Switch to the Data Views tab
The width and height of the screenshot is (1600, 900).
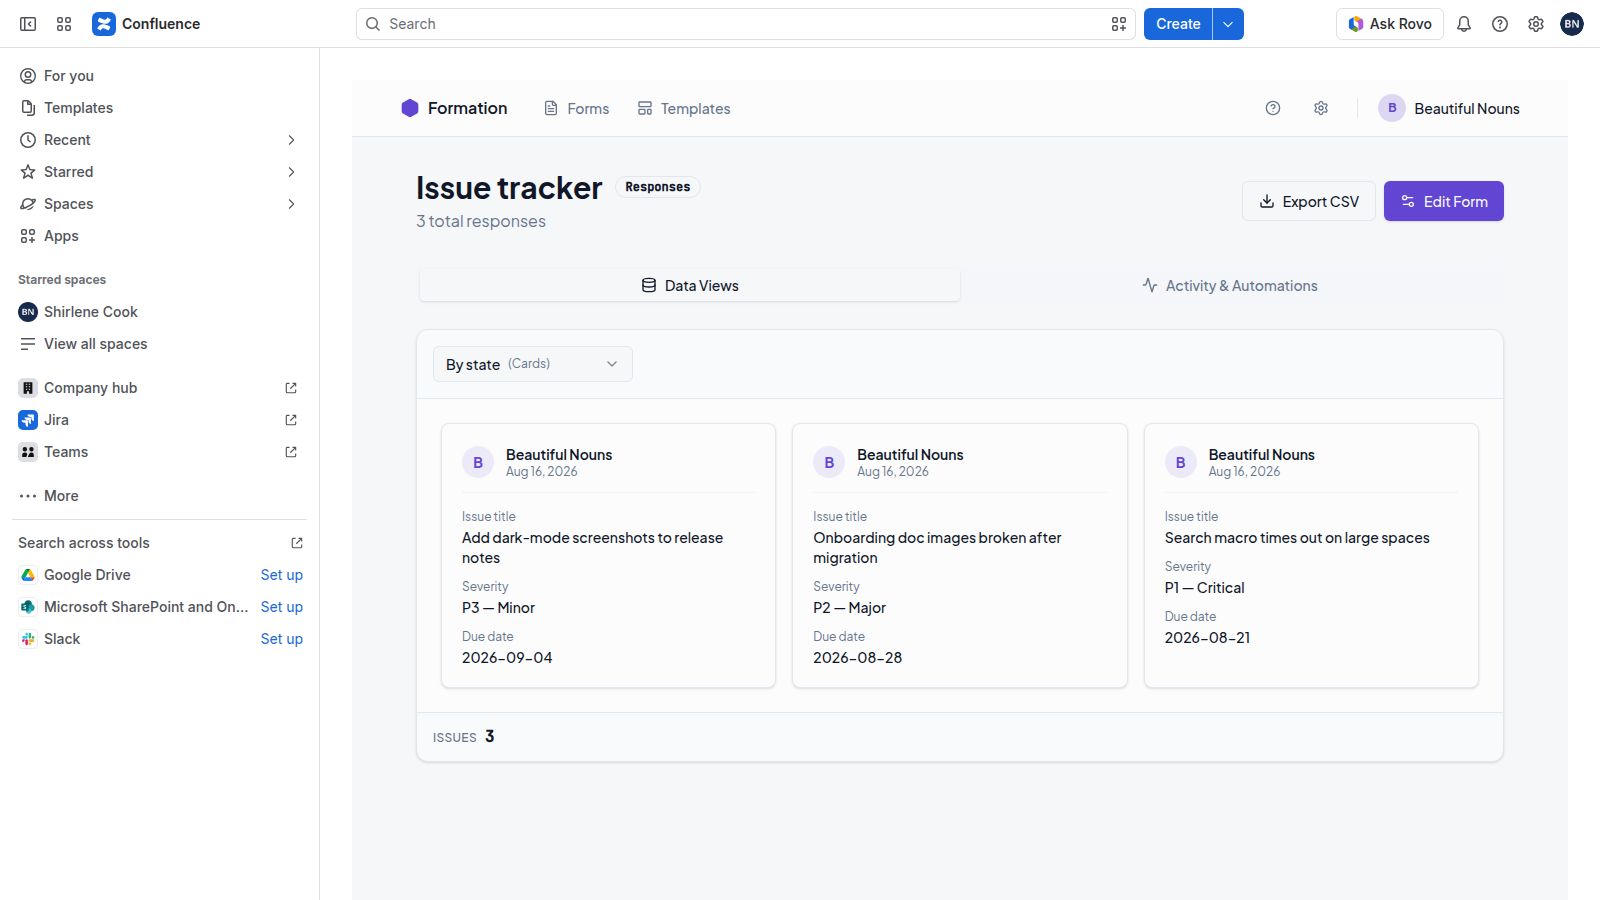(x=690, y=286)
